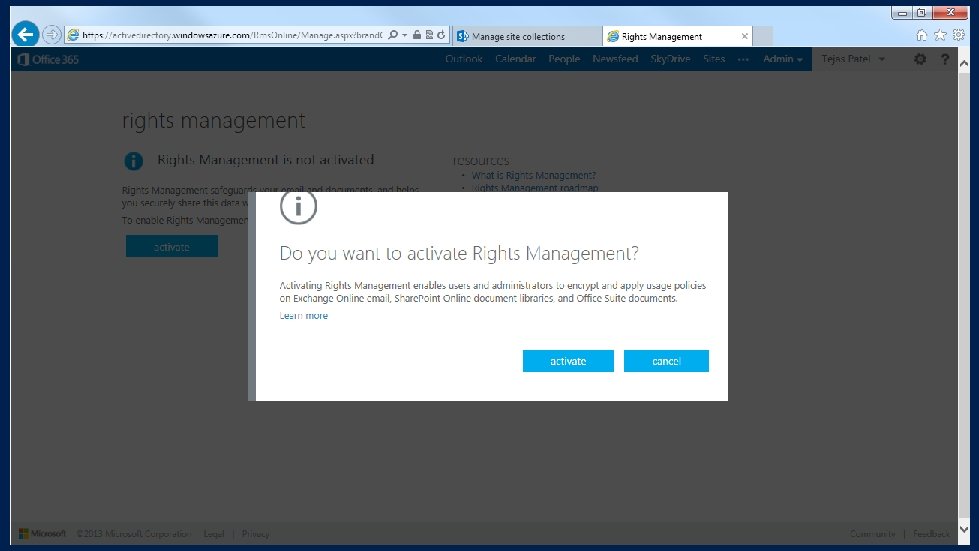Click the restore window button
Viewport: 979px width, 551px height.
(x=922, y=13)
